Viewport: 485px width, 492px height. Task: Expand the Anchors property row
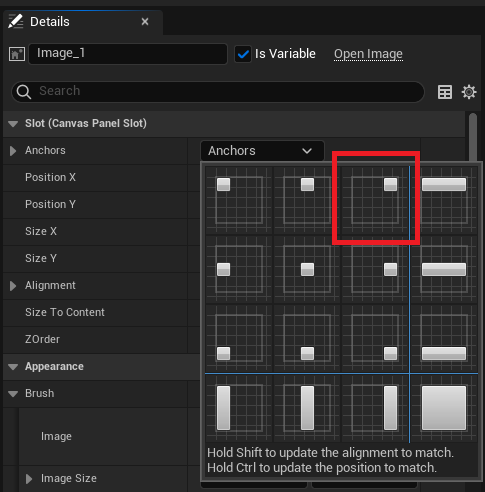pos(13,151)
